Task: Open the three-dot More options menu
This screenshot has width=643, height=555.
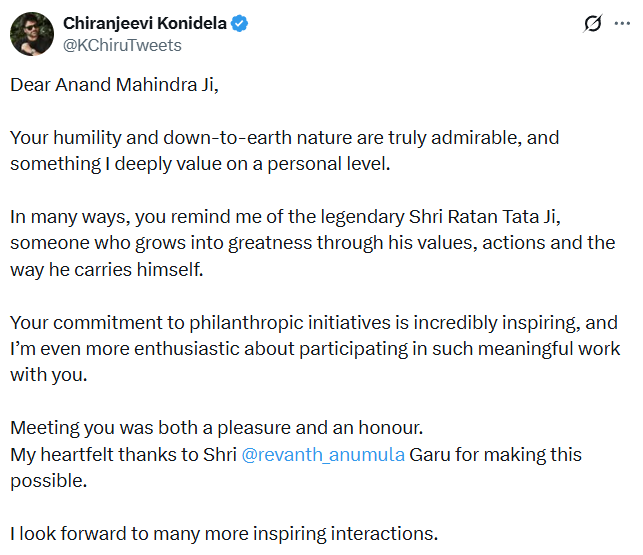Action: click(x=622, y=23)
